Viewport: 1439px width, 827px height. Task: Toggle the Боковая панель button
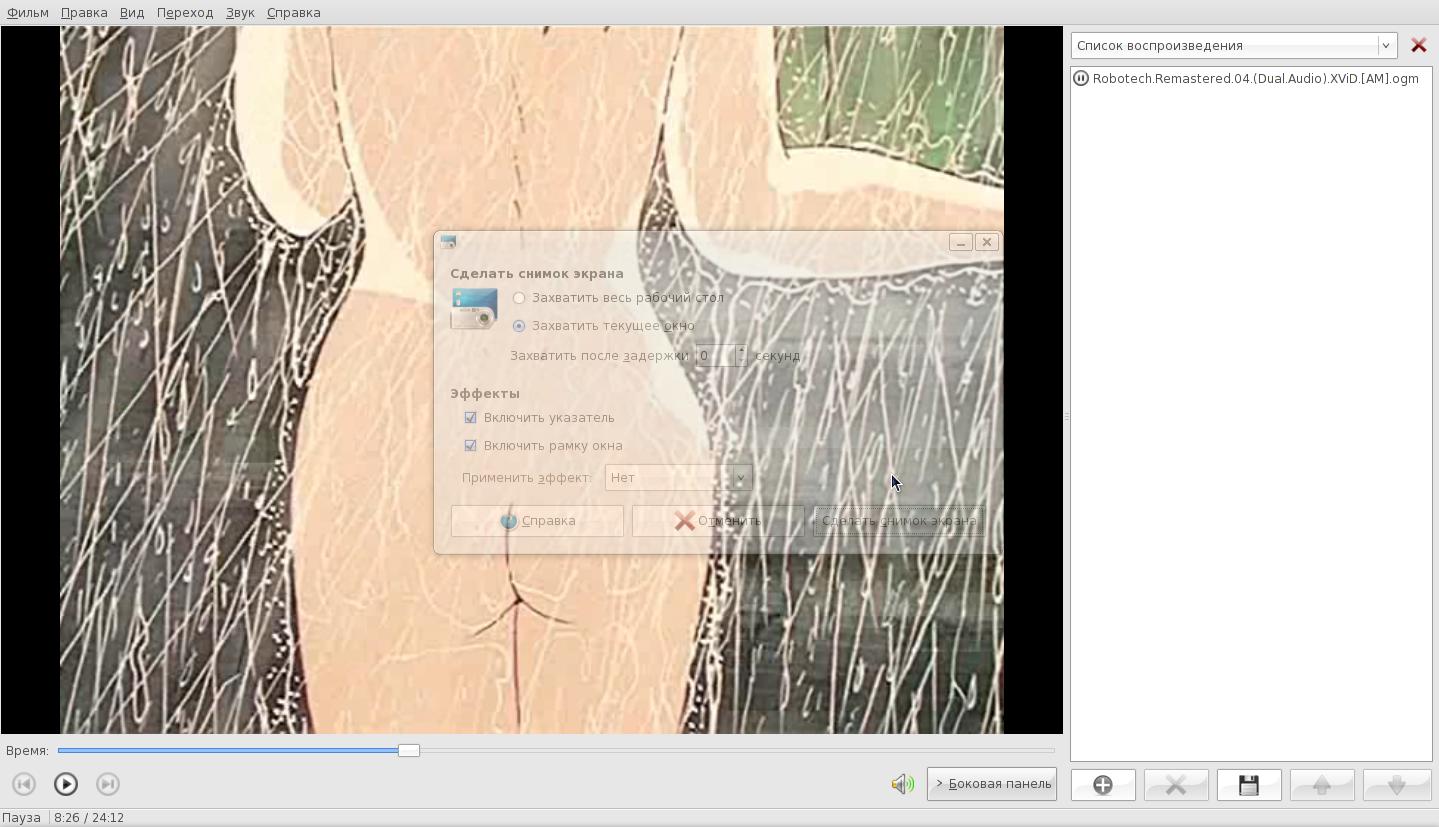[992, 784]
